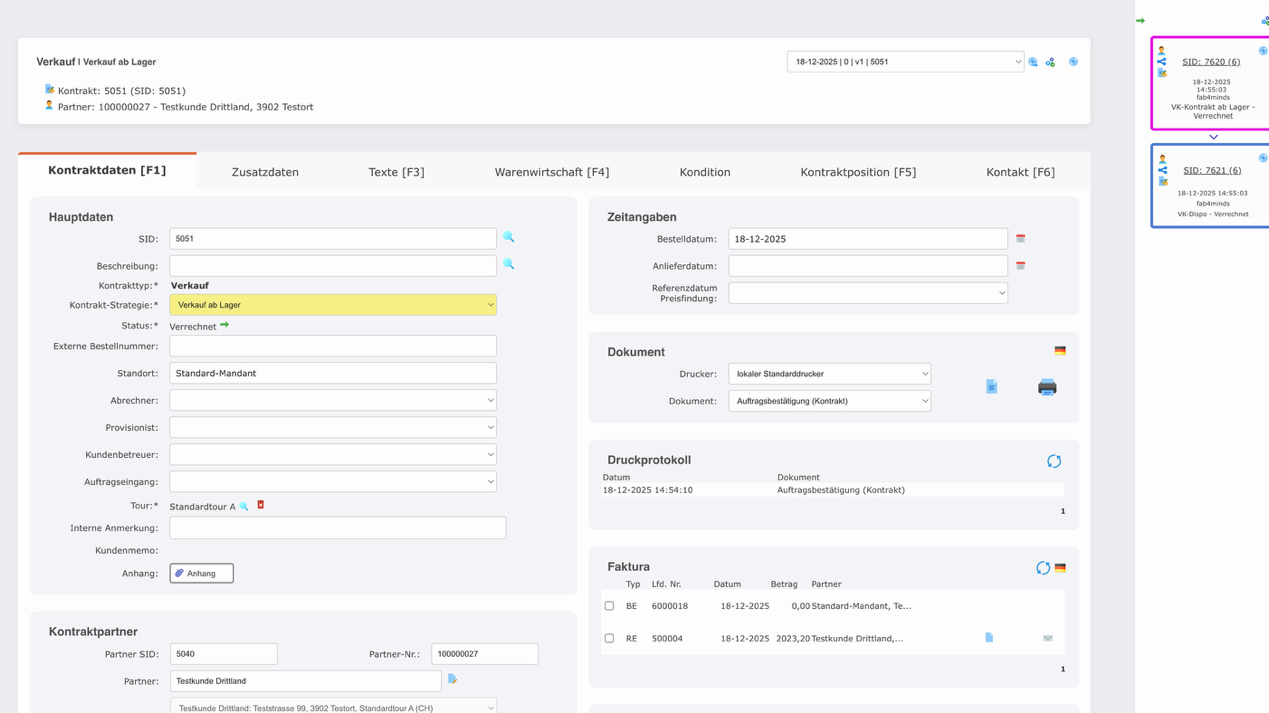The width and height of the screenshot is (1269, 713).
Task: Open the Kontrakt-Strategie dropdown
Action: pyautogui.click(x=332, y=305)
